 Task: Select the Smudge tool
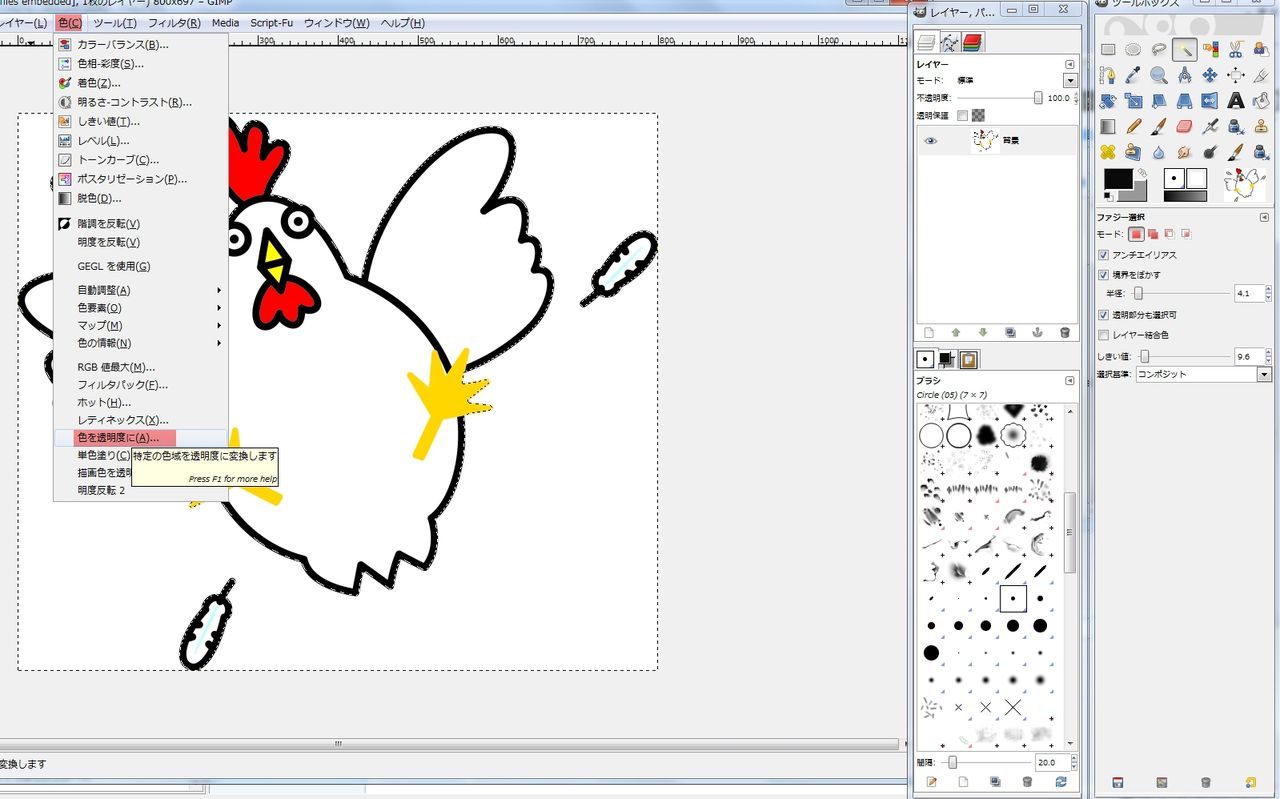point(1185,153)
